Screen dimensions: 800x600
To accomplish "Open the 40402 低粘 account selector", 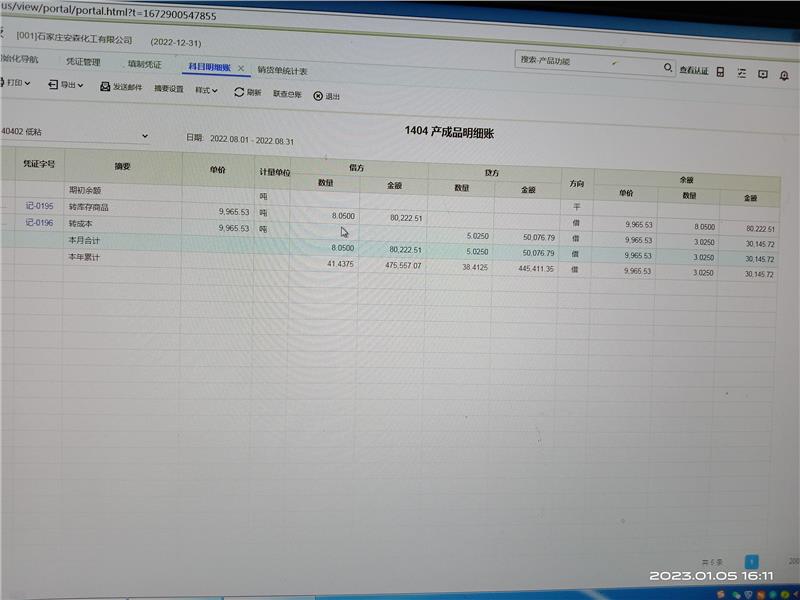I will (x=144, y=135).
